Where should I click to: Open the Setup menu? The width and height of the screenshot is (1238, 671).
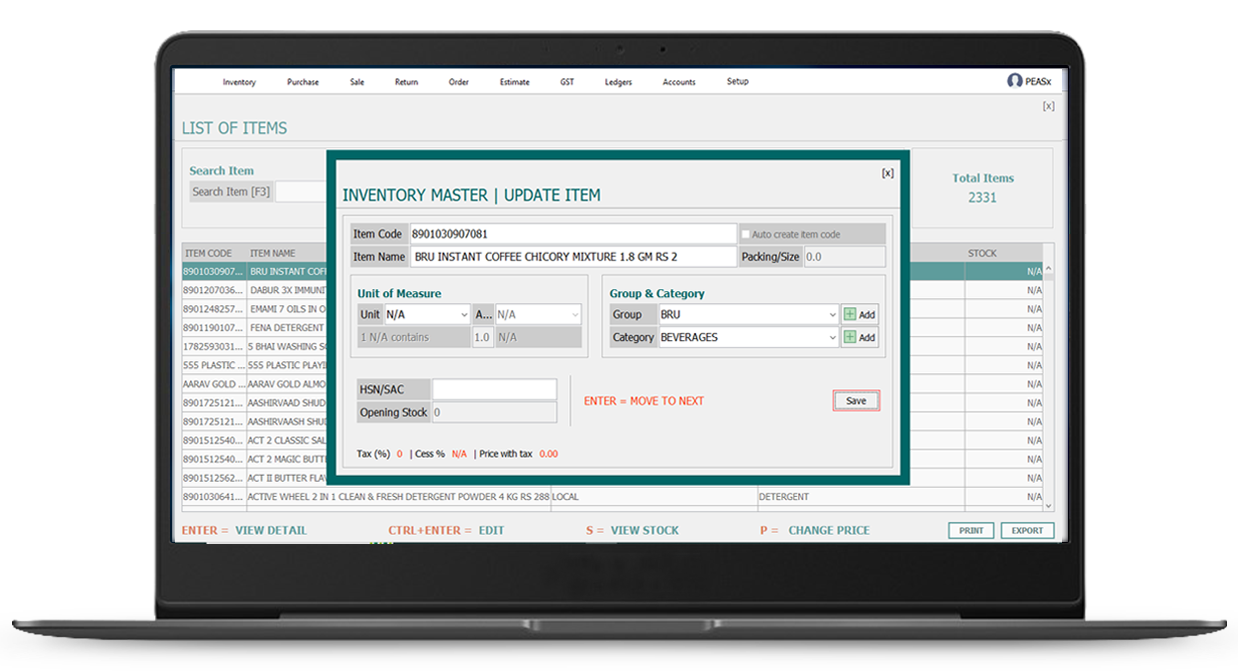coord(737,82)
